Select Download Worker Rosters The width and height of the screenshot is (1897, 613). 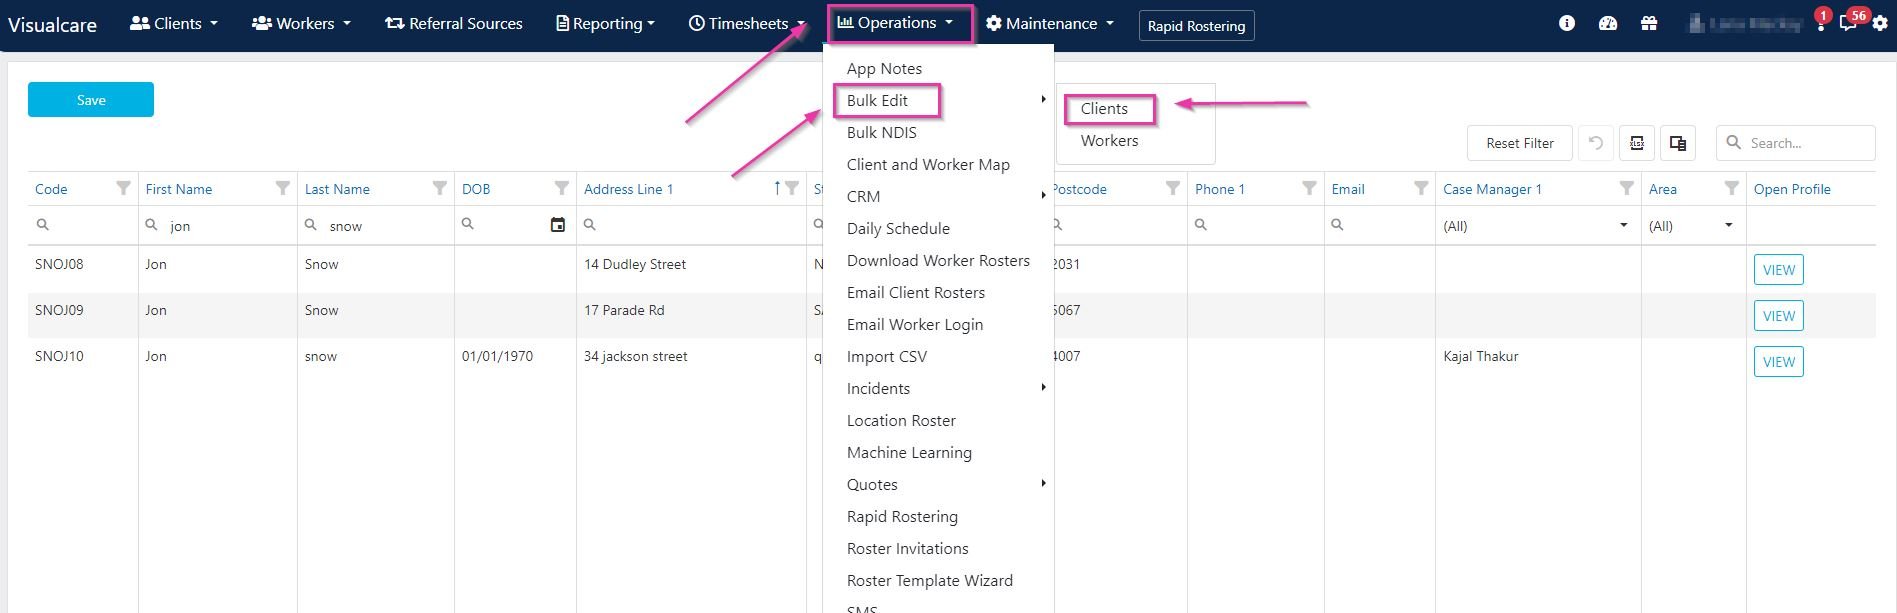pyautogui.click(x=938, y=260)
